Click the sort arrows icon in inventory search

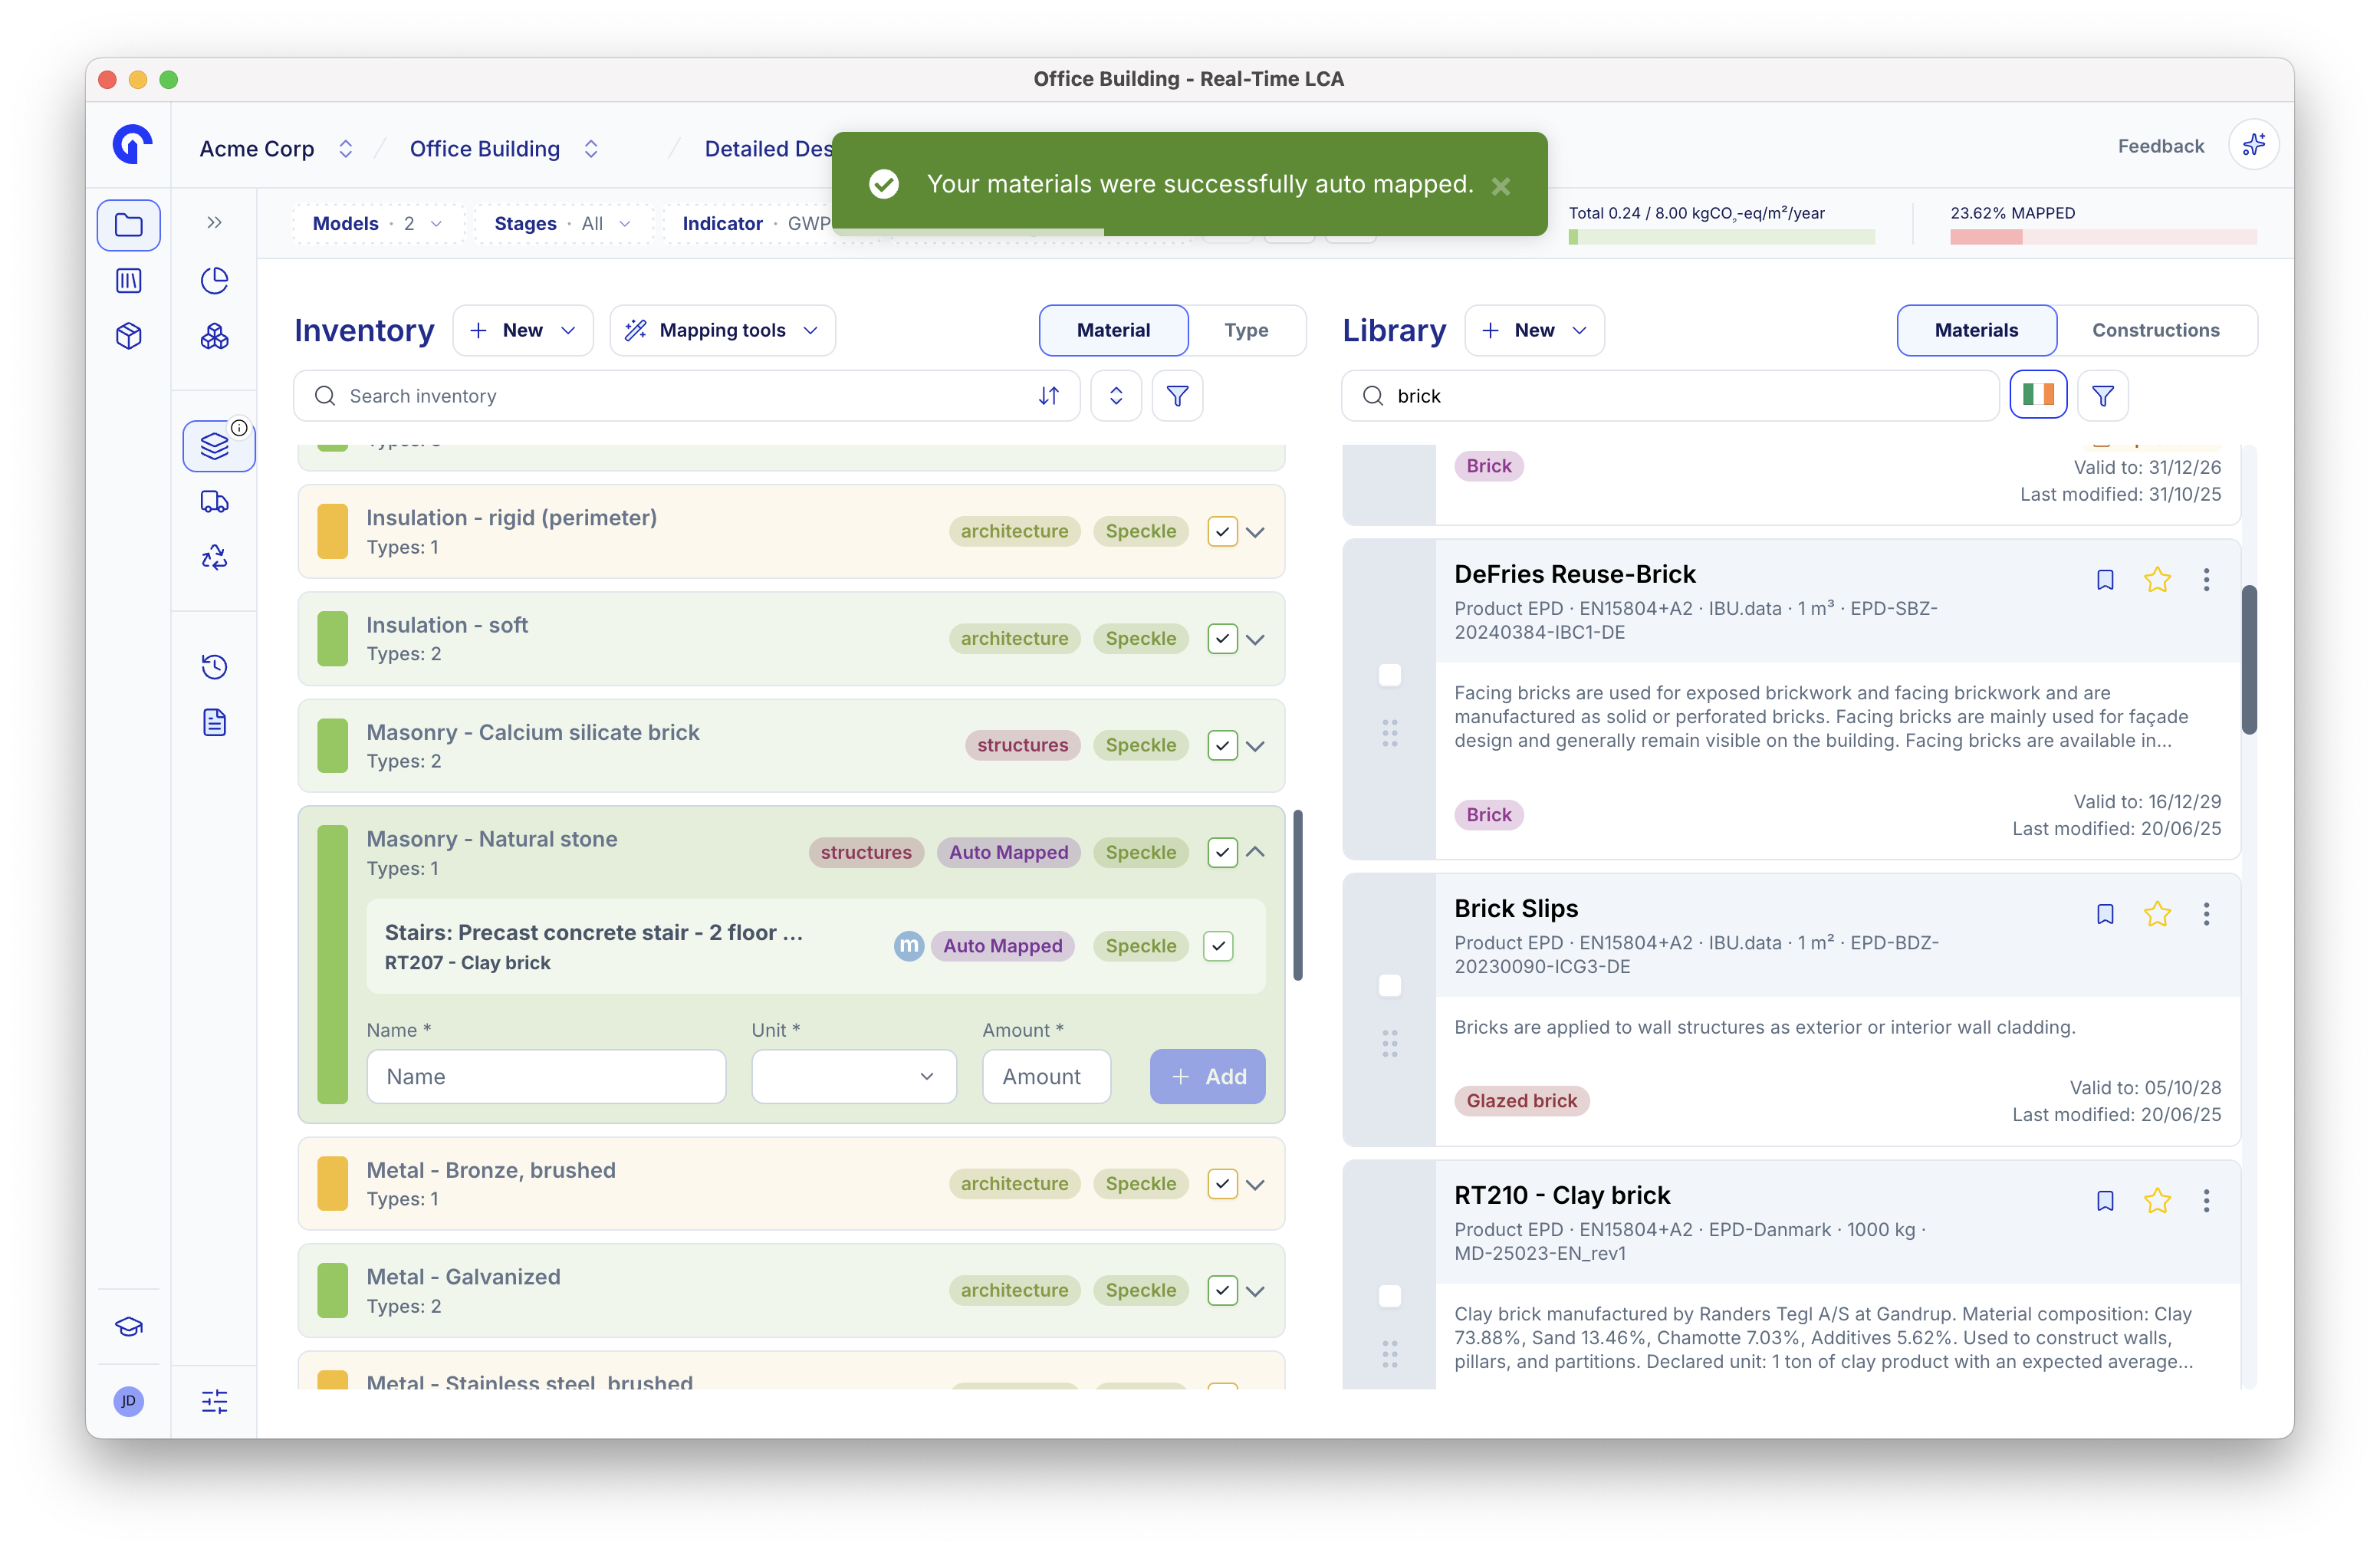(1048, 396)
